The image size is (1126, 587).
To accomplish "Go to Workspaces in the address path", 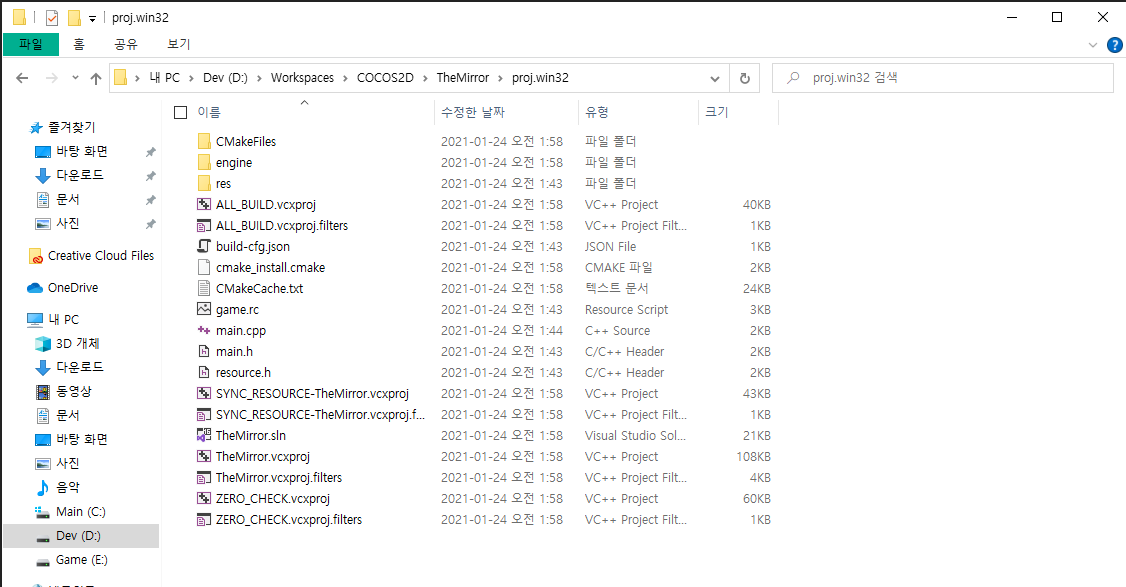I will pos(302,78).
